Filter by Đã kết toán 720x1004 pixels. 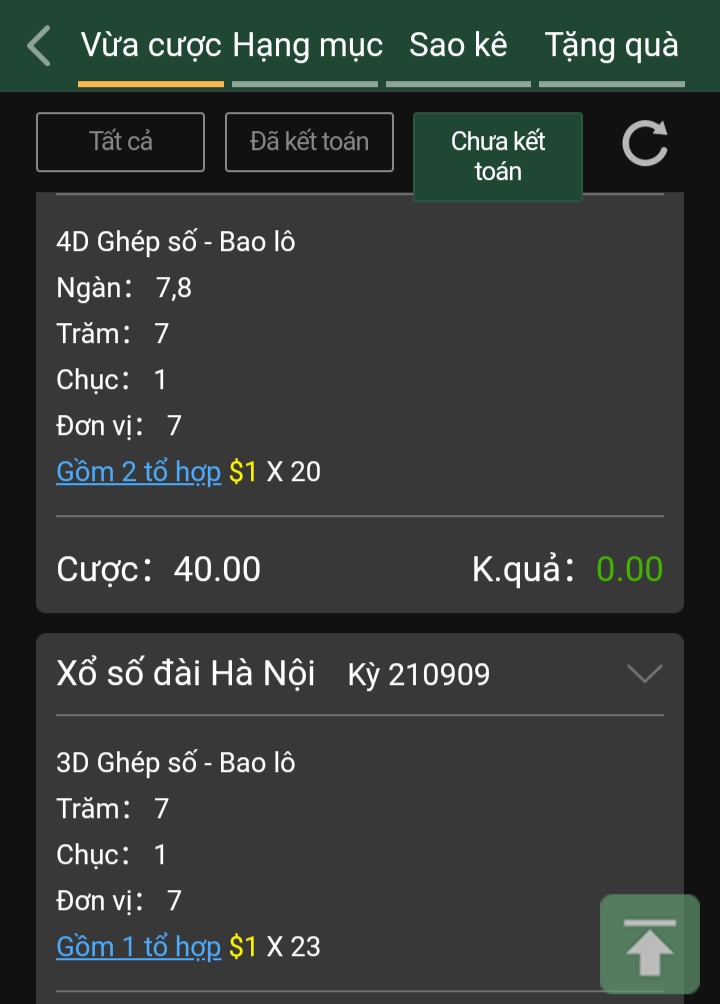309,142
